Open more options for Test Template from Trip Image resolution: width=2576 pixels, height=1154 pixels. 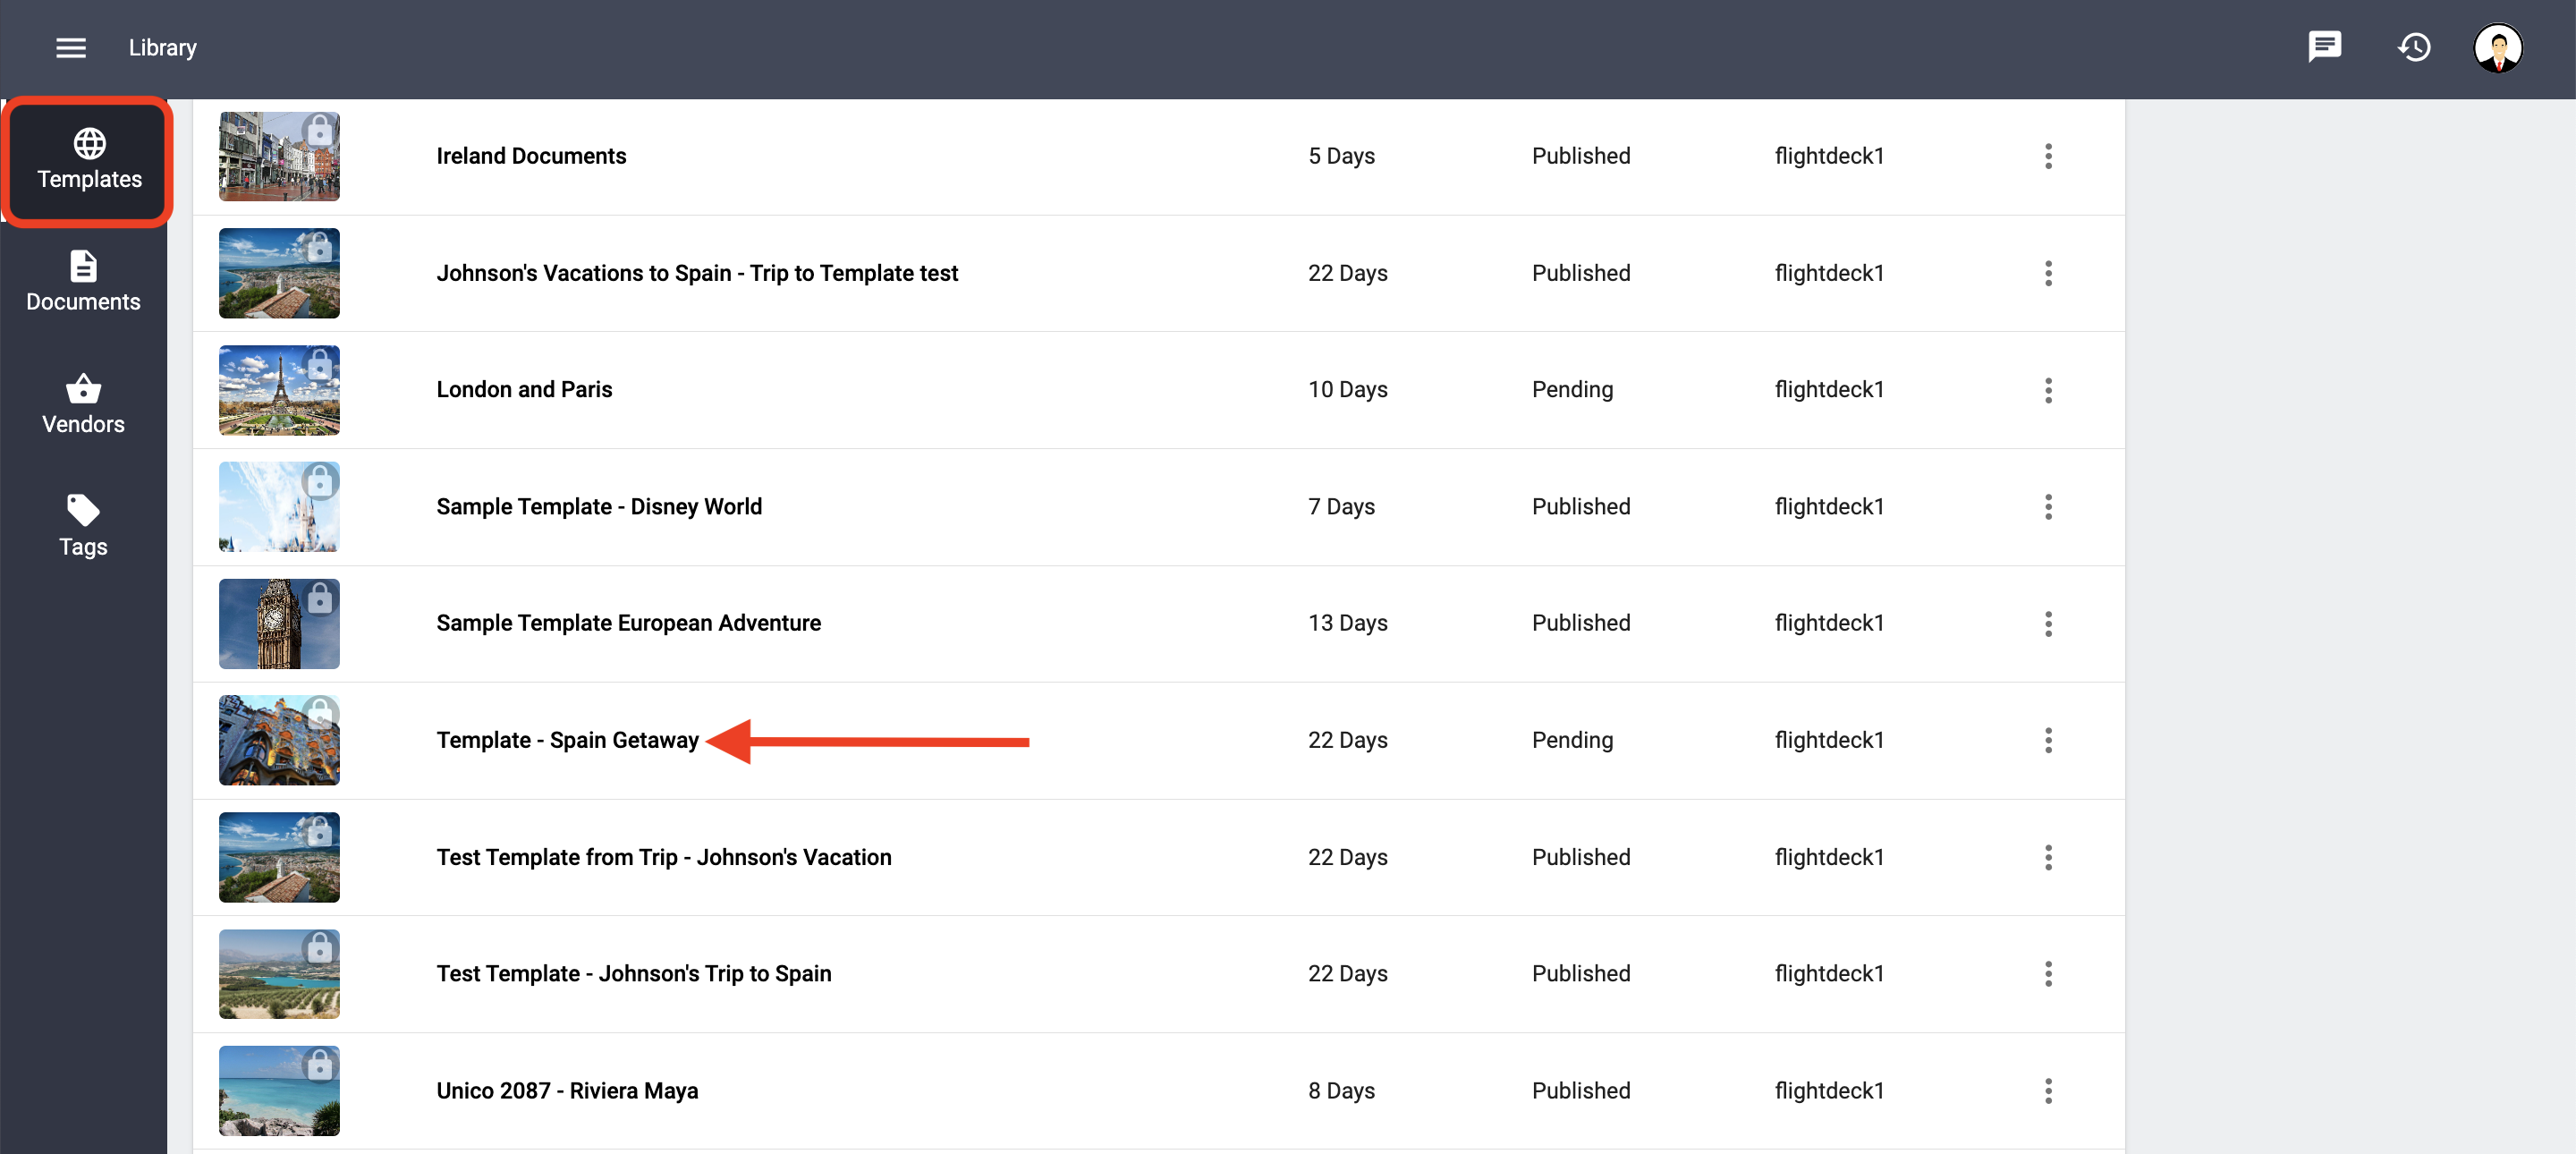tap(2047, 857)
